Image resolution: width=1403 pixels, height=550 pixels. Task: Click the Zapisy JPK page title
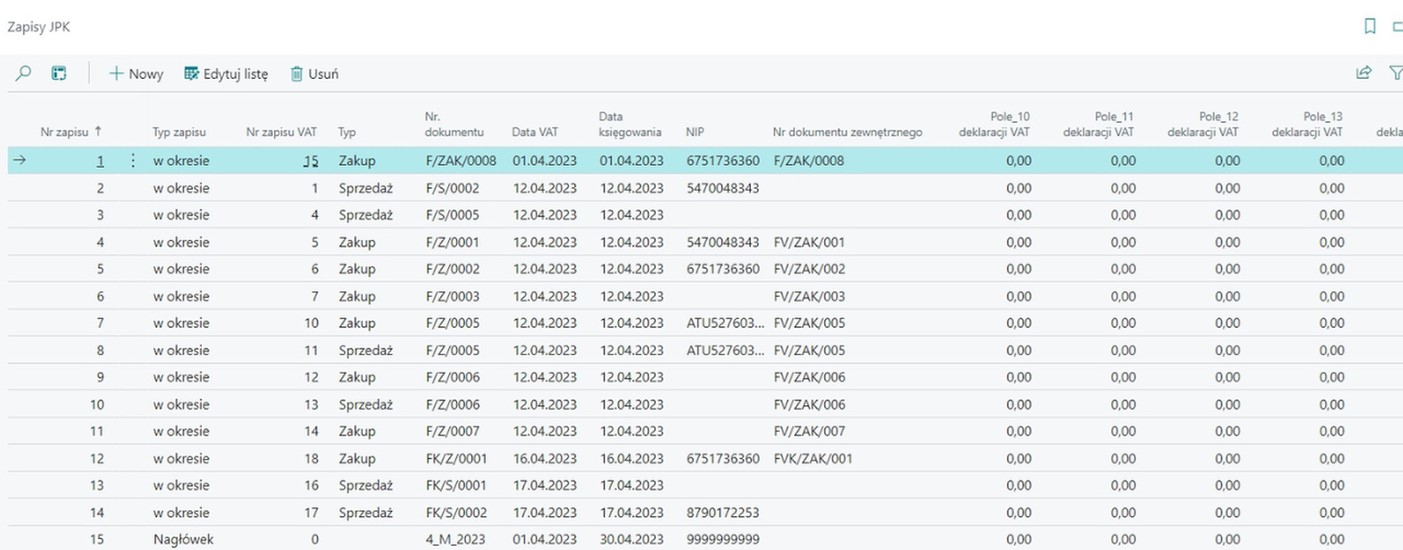pyautogui.click(x=38, y=27)
